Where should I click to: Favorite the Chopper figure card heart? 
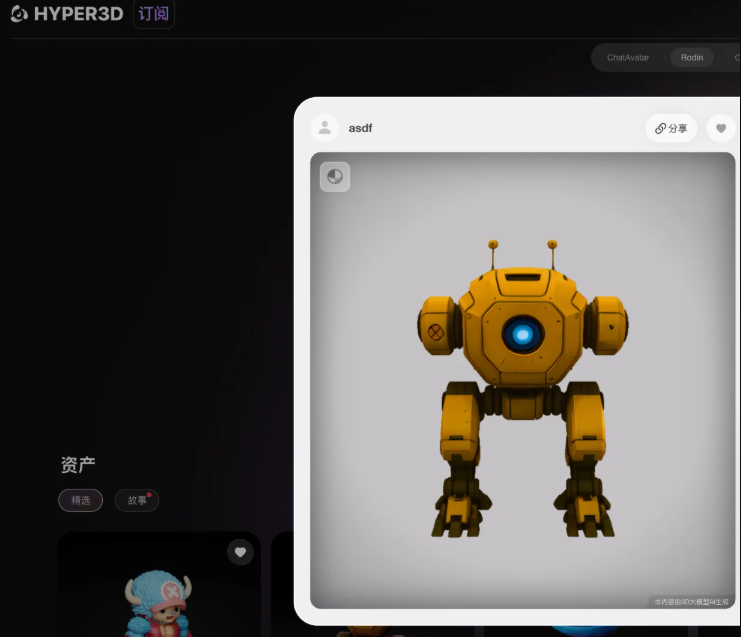[240, 552]
